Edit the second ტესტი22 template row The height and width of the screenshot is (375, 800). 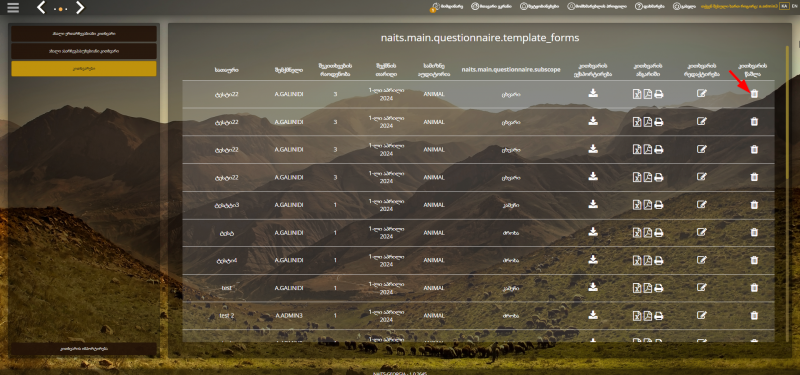(x=702, y=121)
